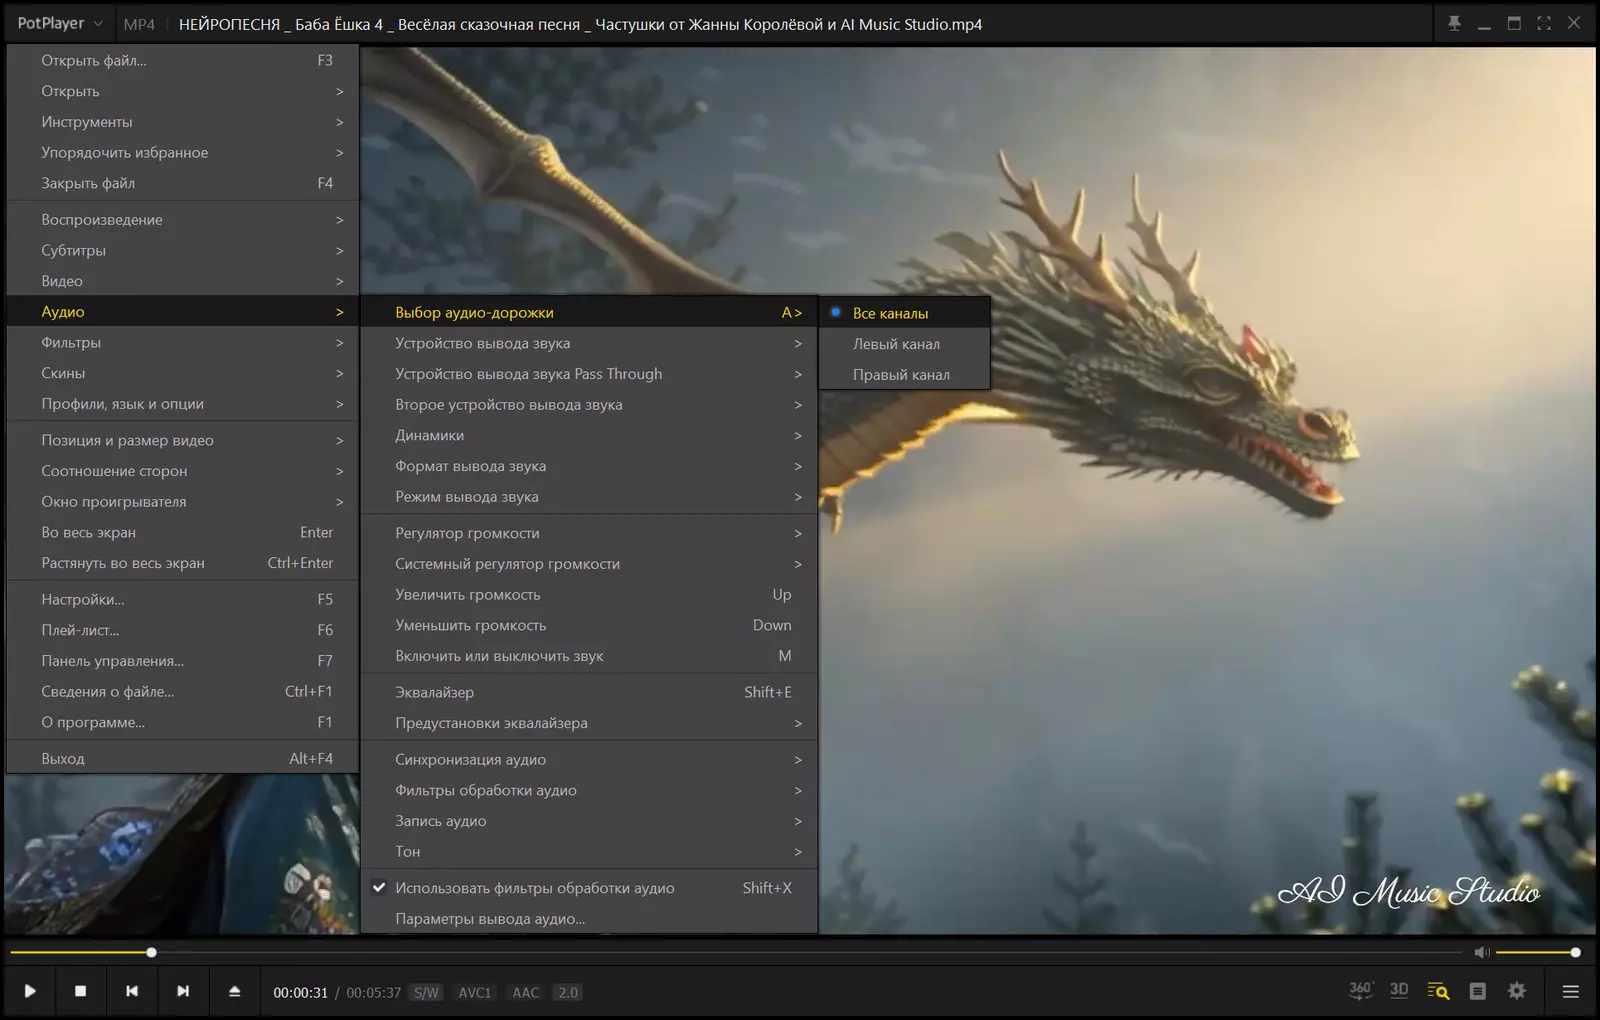Screen dimensions: 1600x1020
Task: Click the Play button
Action: pyautogui.click(x=30, y=991)
